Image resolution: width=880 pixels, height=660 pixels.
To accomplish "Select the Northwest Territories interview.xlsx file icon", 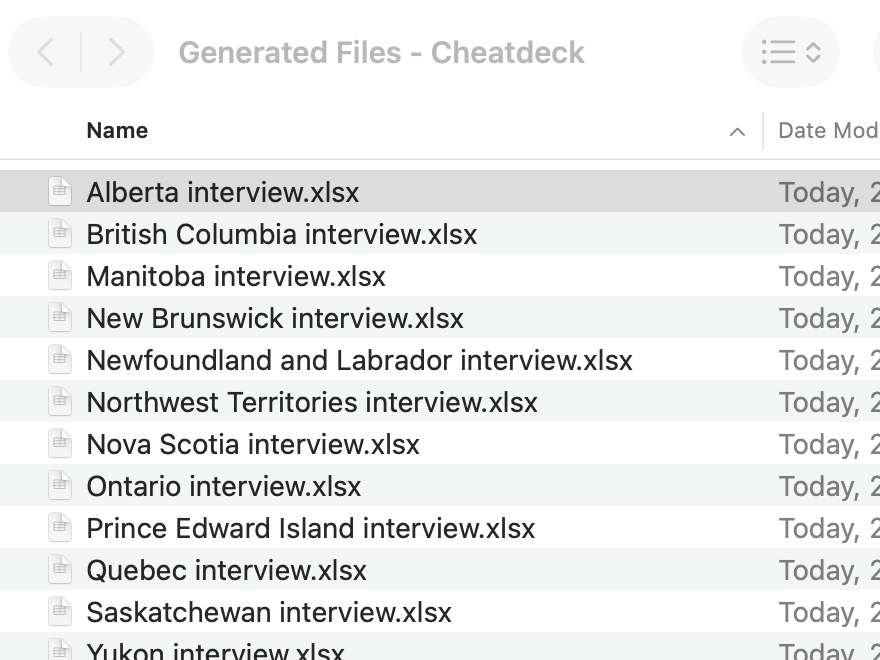I will pyautogui.click(x=61, y=402).
